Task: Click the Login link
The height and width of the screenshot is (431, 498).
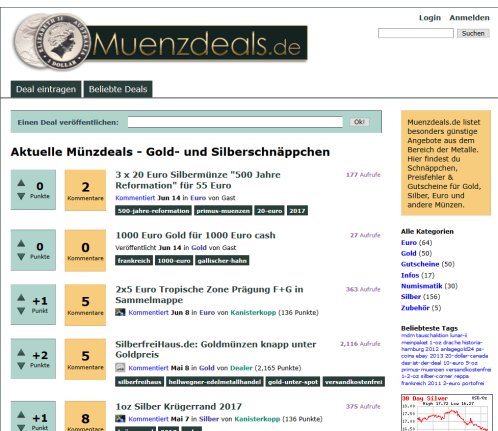Action: click(430, 18)
